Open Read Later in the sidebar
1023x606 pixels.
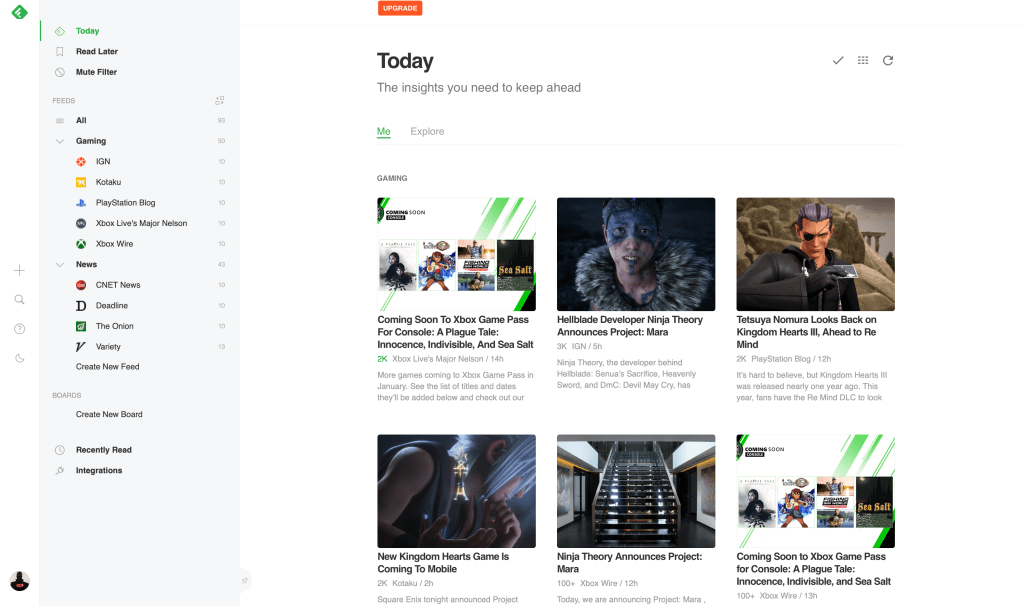(97, 52)
